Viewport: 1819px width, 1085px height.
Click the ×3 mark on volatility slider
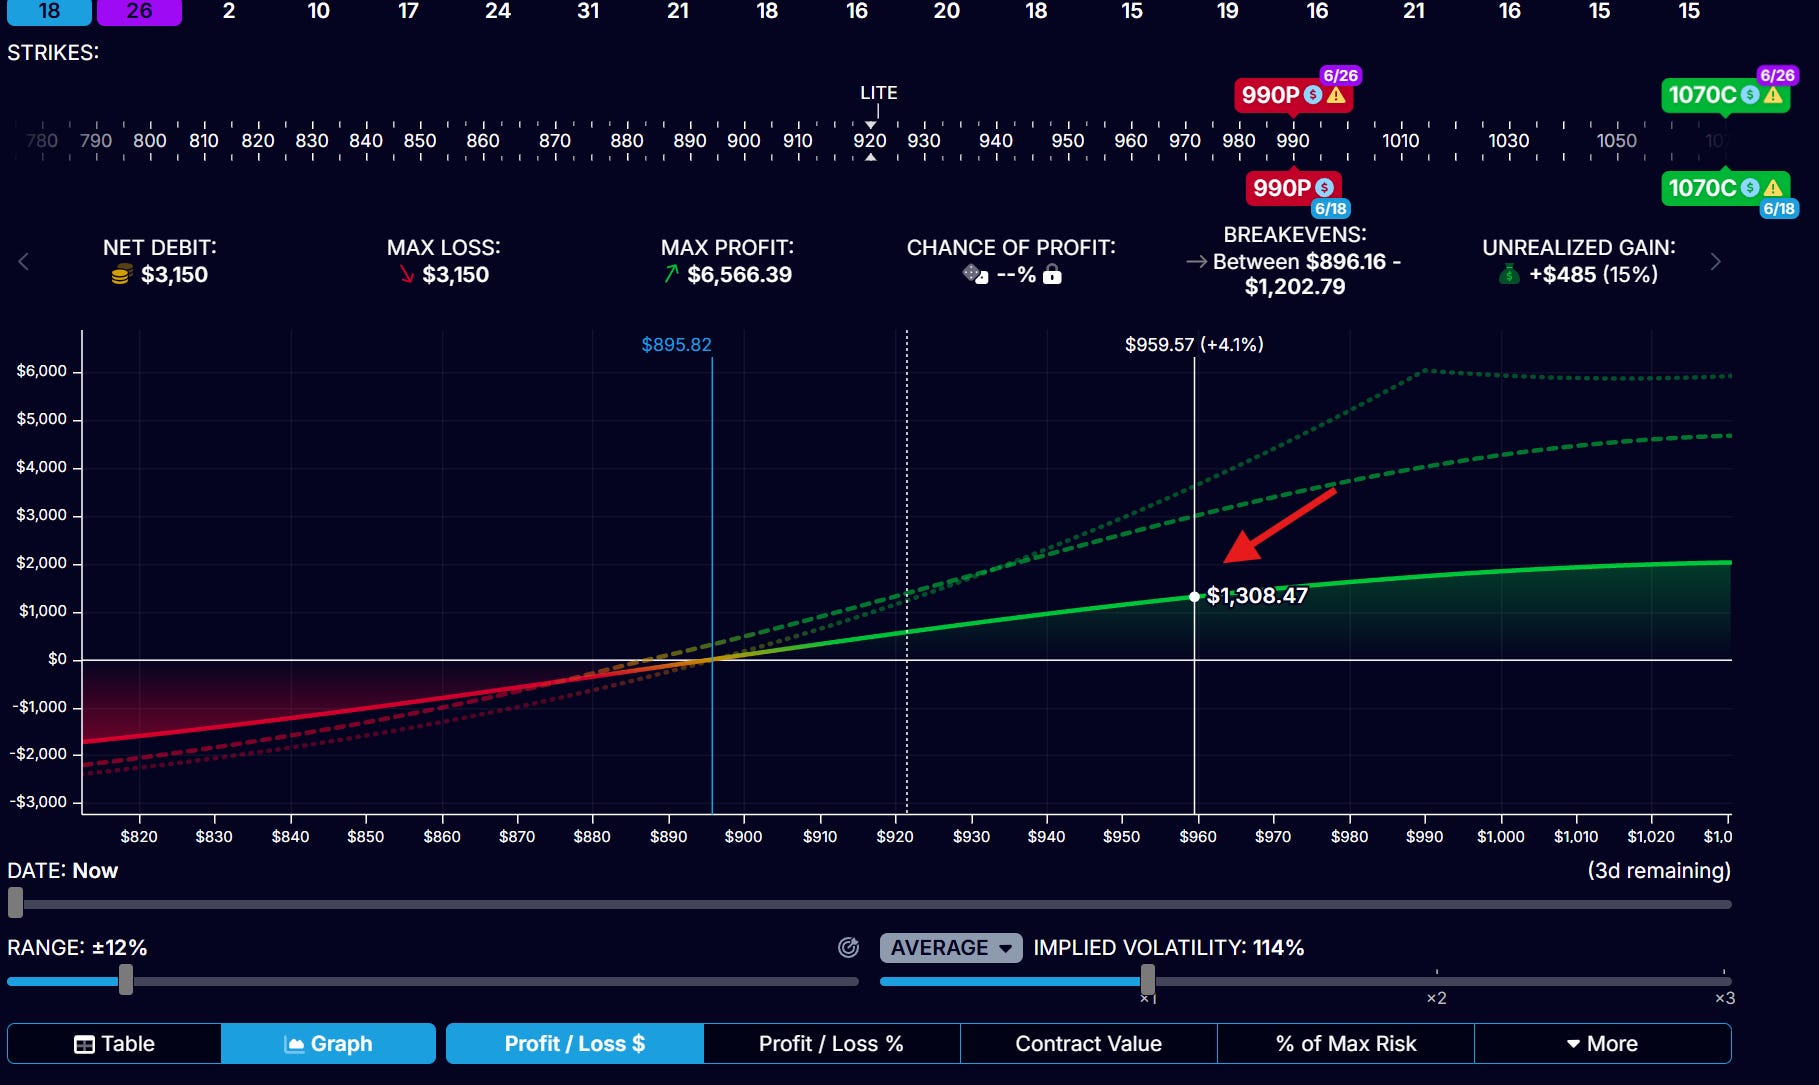tap(1725, 998)
